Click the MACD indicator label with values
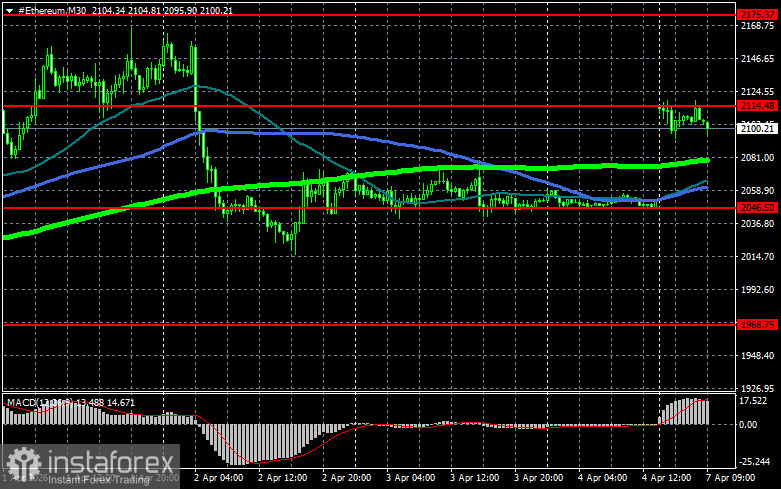 pyautogui.click(x=71, y=402)
